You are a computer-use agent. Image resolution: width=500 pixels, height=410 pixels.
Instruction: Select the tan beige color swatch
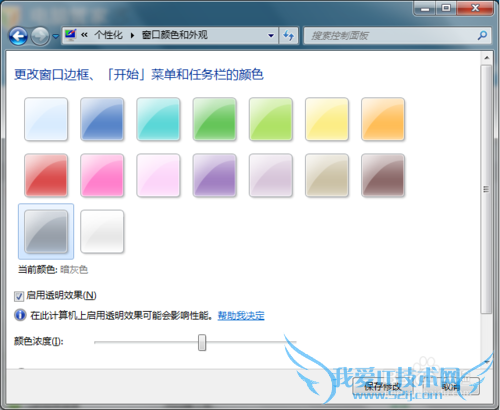[327, 175]
